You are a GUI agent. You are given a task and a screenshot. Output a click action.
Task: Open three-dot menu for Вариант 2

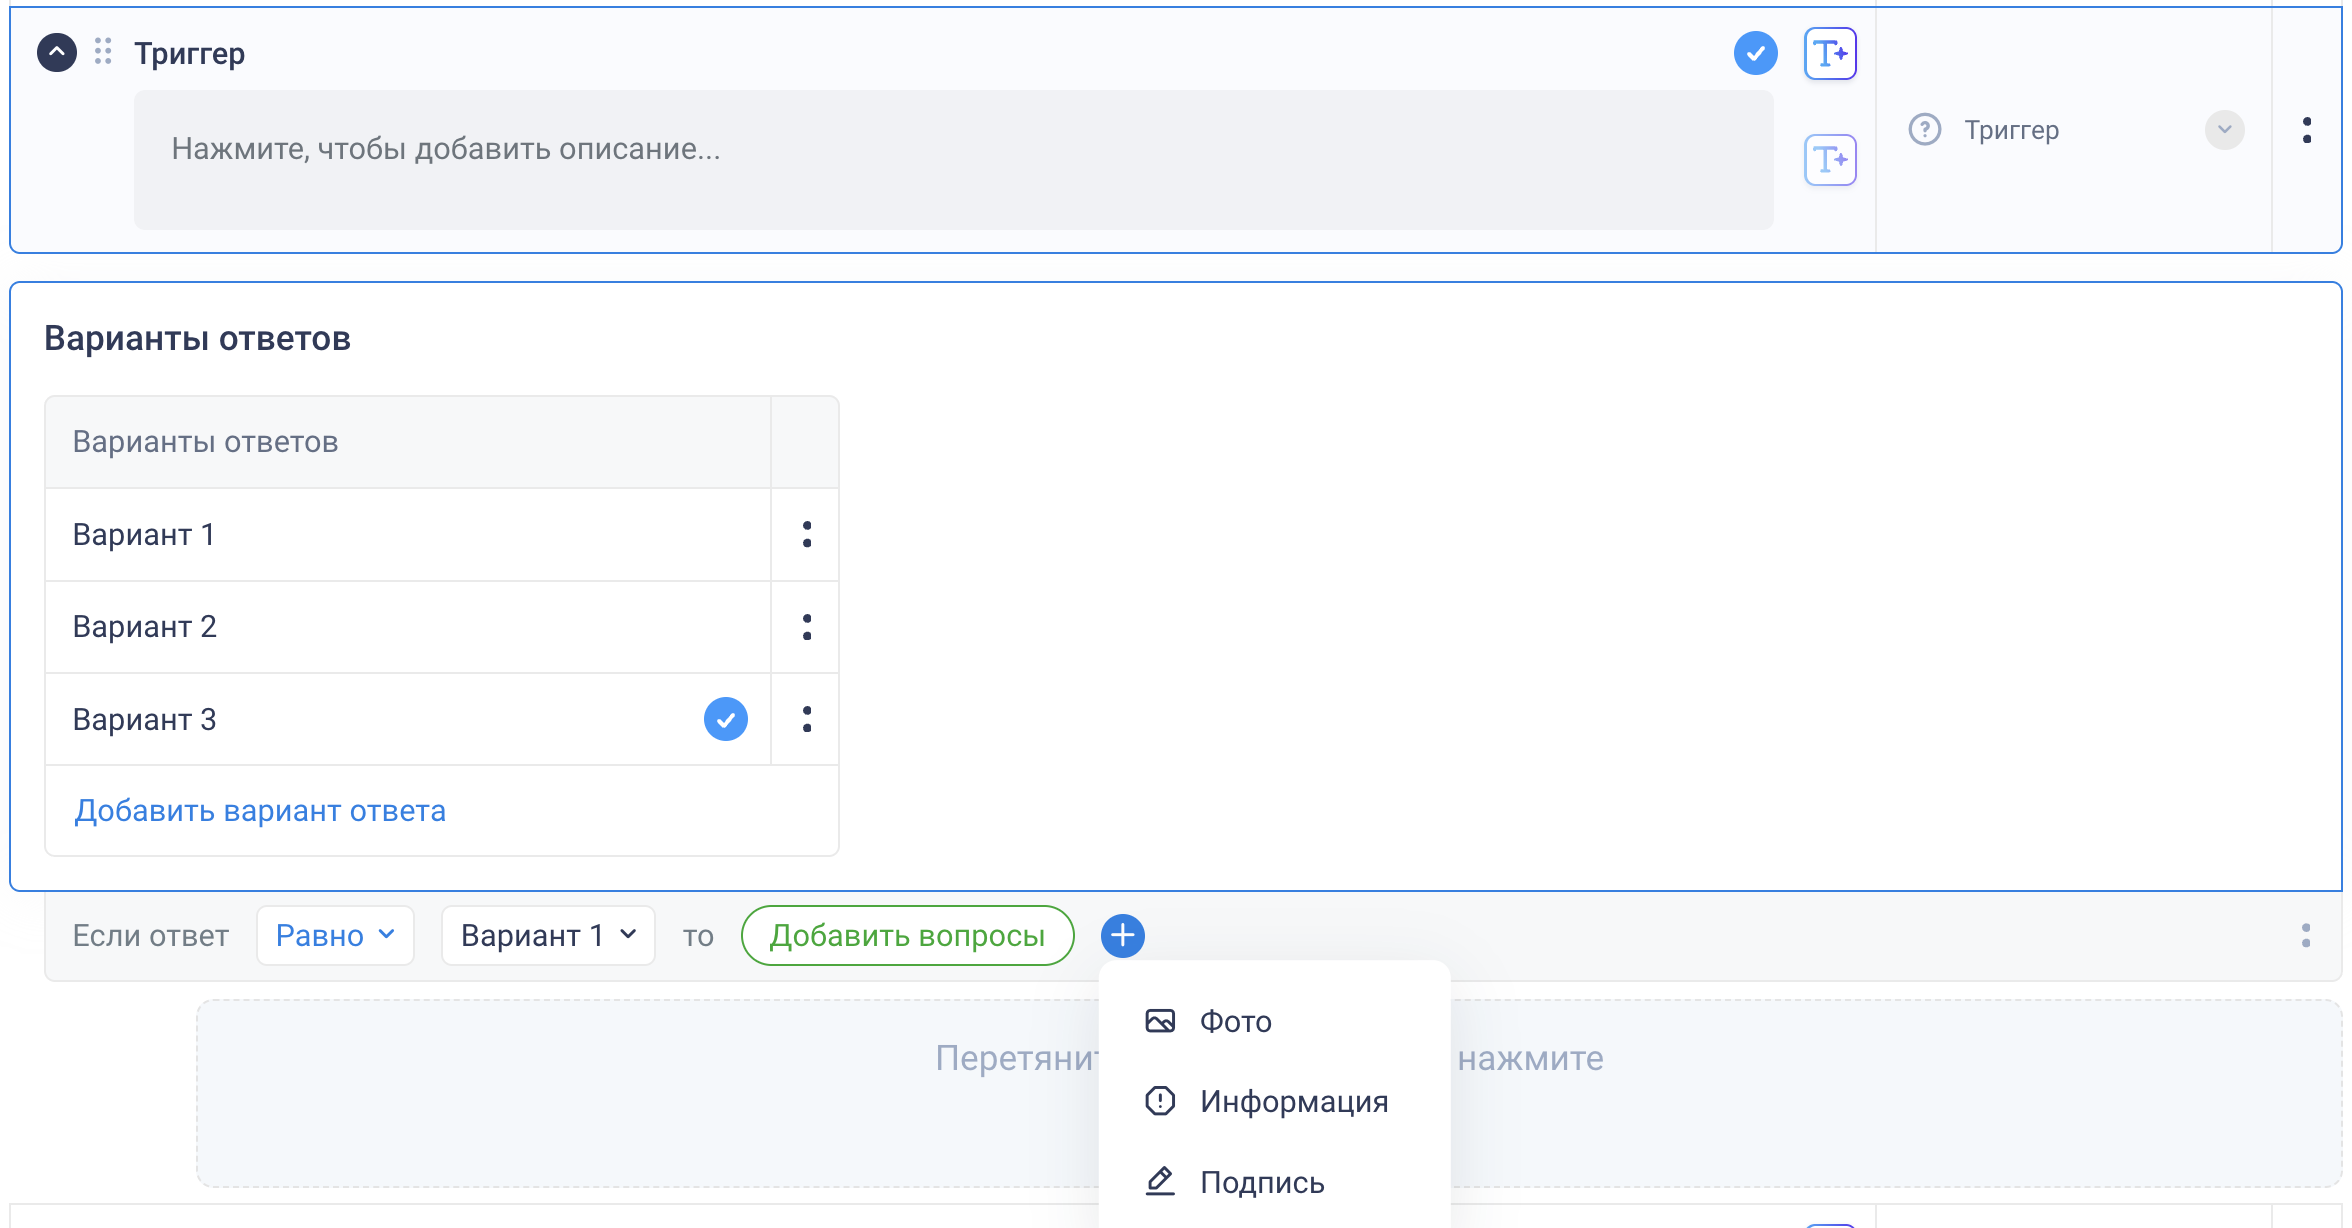[806, 627]
